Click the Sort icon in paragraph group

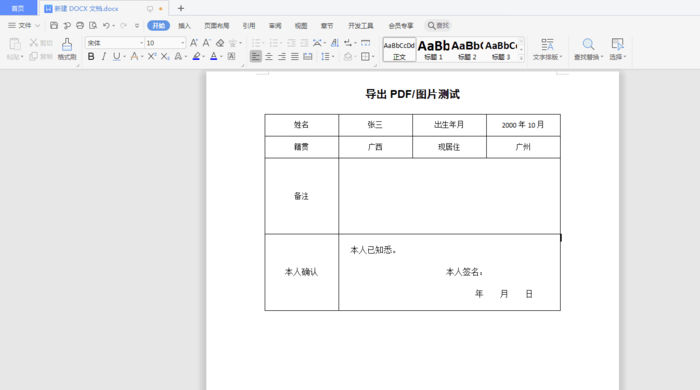tap(335, 43)
